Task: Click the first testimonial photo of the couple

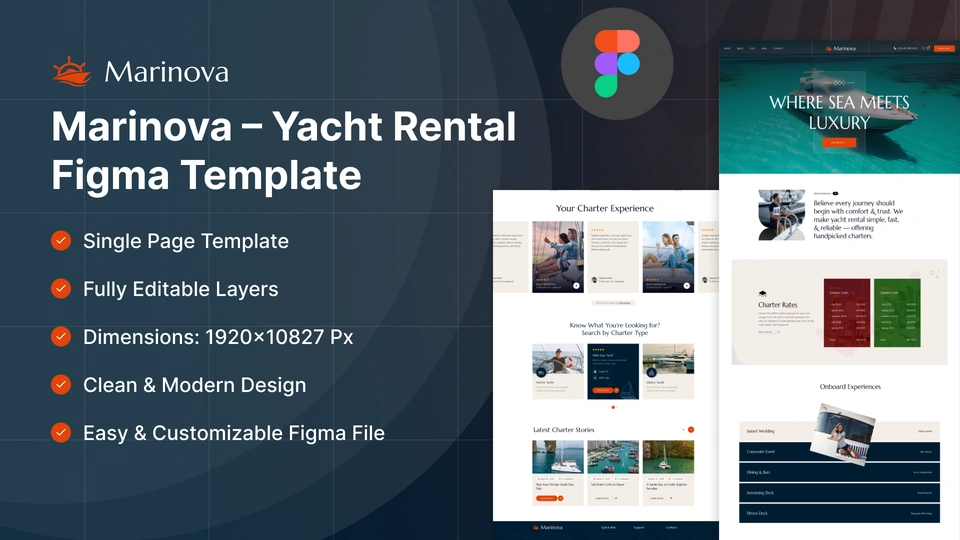Action: tap(558, 257)
